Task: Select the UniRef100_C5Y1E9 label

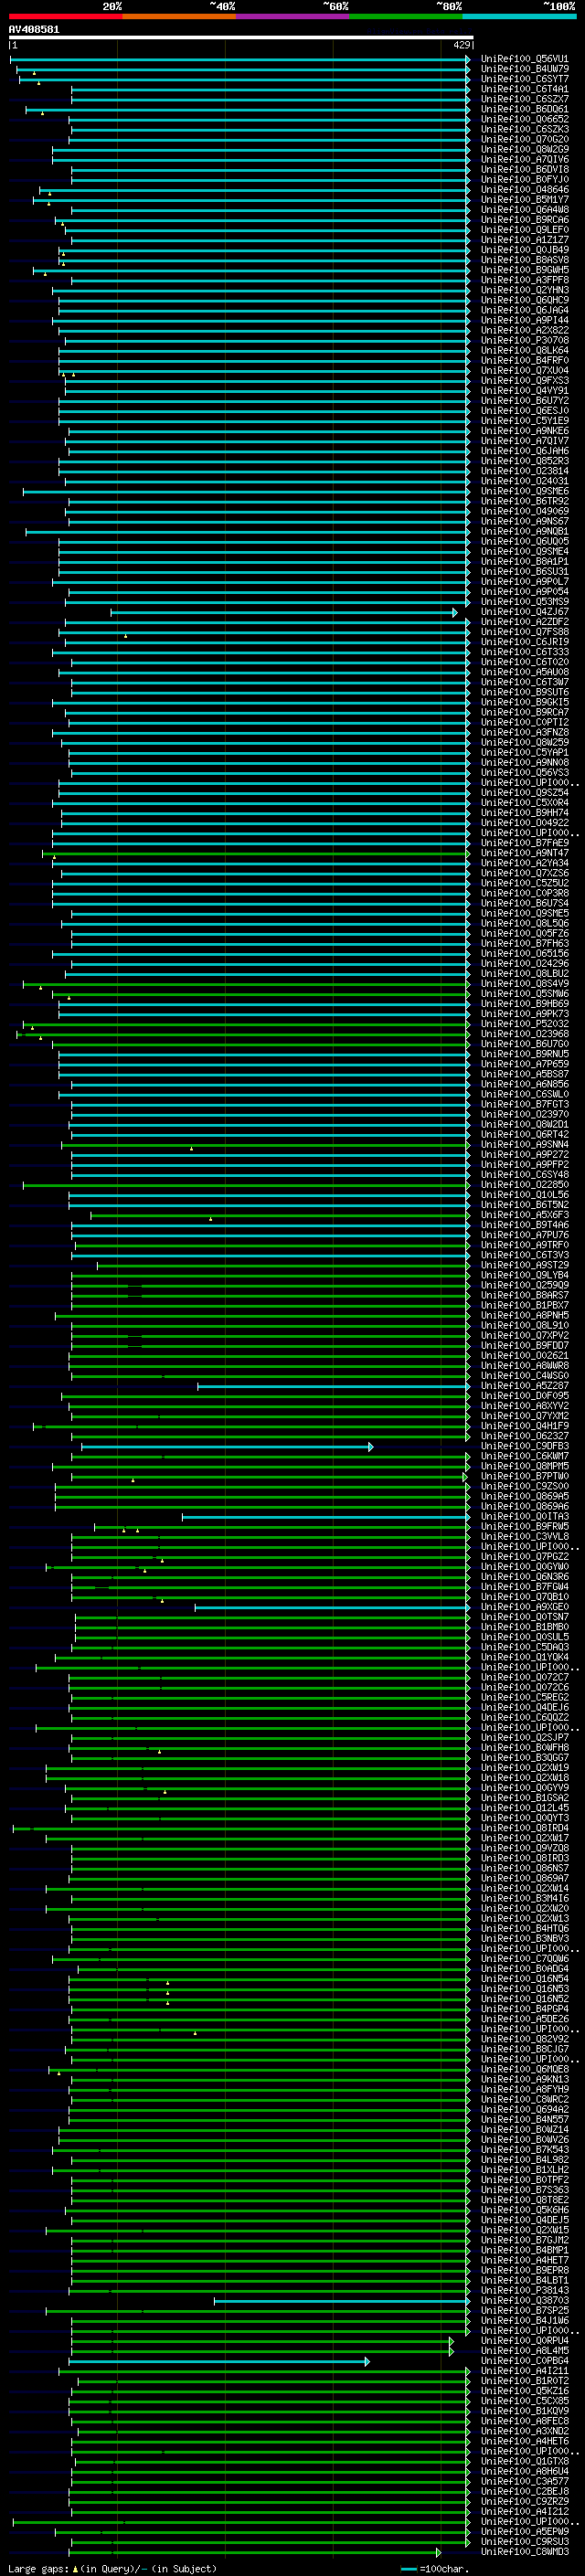Action: (x=525, y=421)
